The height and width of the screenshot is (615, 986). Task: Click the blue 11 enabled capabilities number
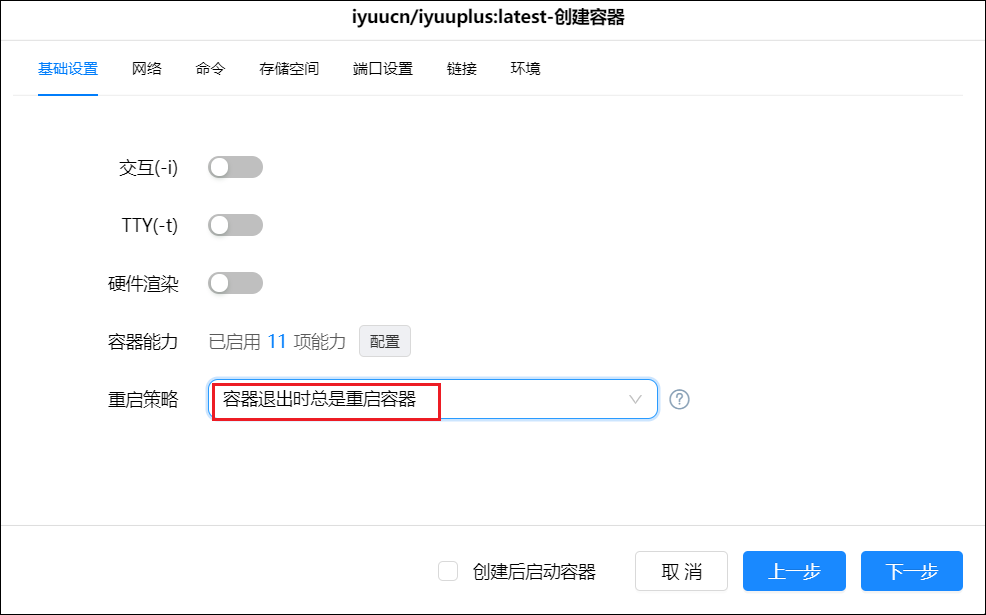tap(276, 341)
